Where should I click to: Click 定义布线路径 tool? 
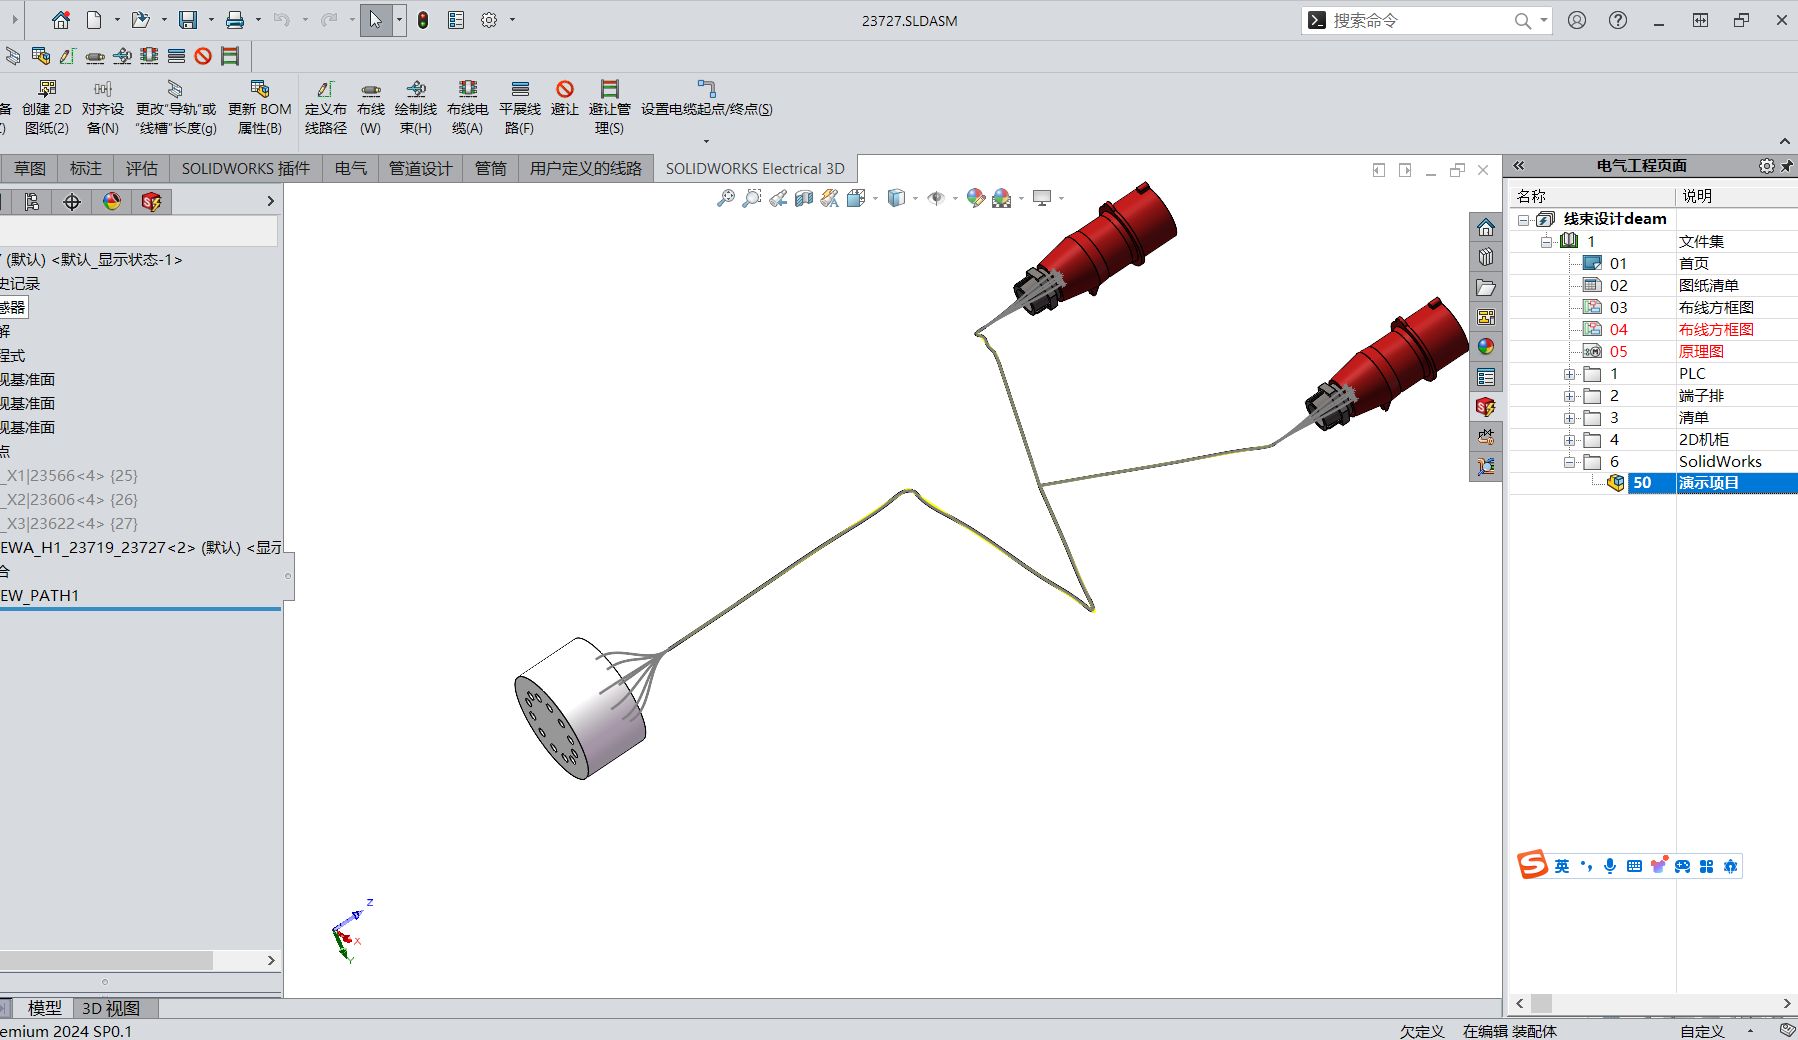click(x=326, y=108)
